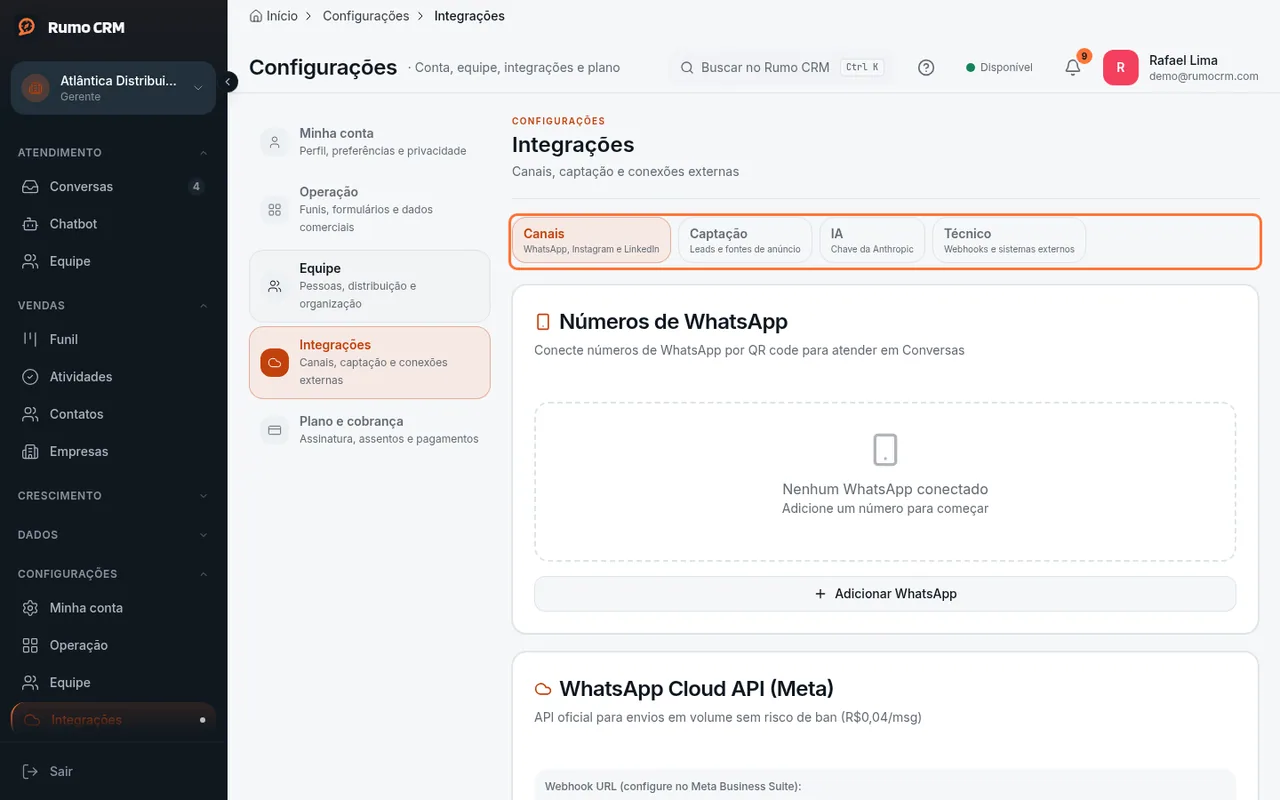This screenshot has width=1280, height=800.
Task: Open Equipe under ATENDIMENTO in sidebar
Action: (x=113, y=261)
